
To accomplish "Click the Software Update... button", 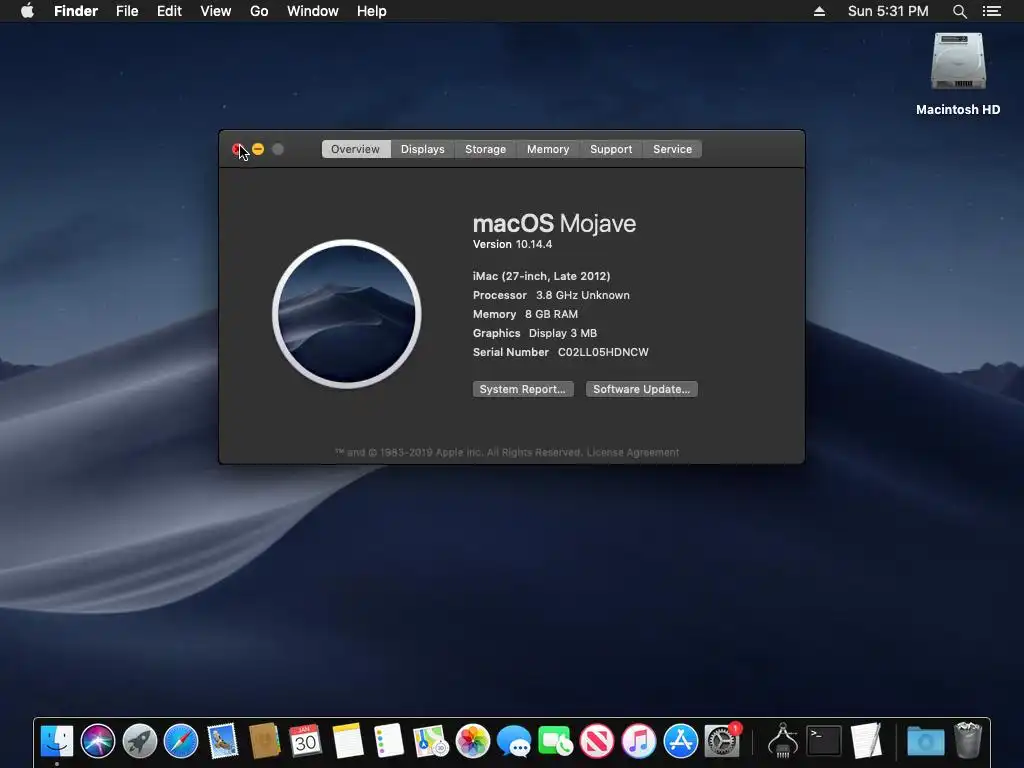I will [641, 389].
